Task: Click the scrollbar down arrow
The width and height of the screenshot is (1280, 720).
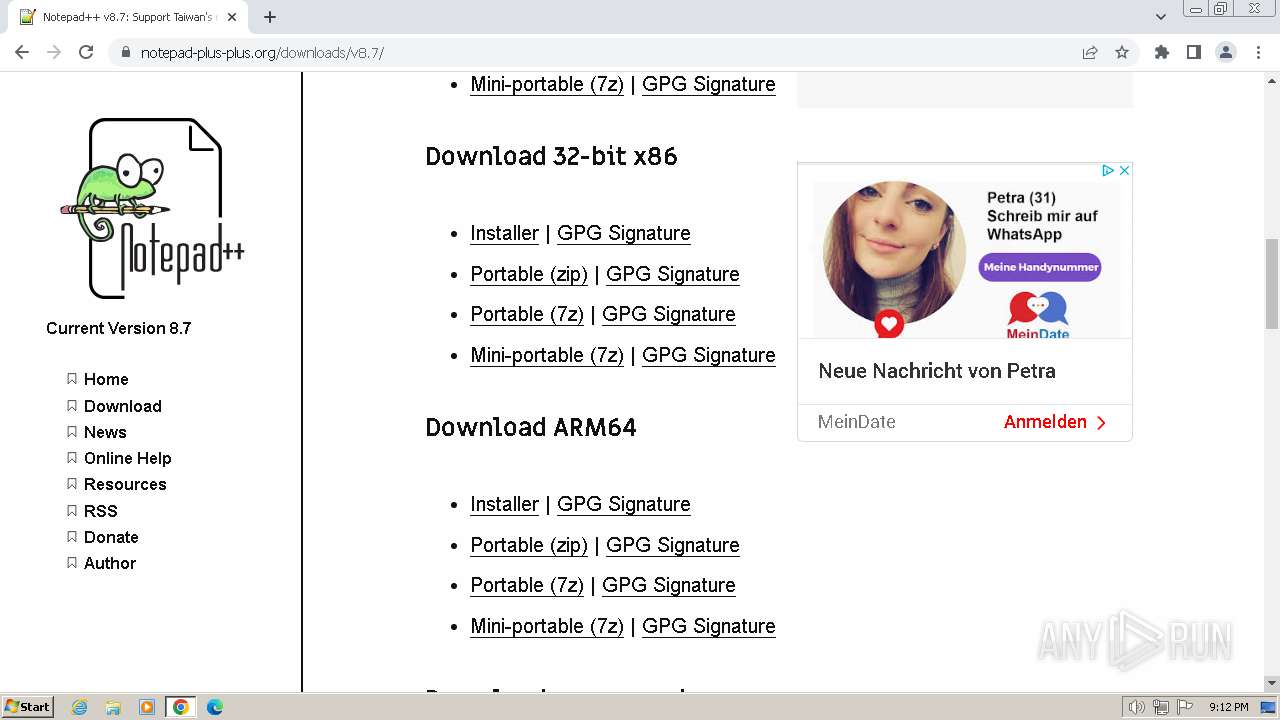Action: [1271, 684]
